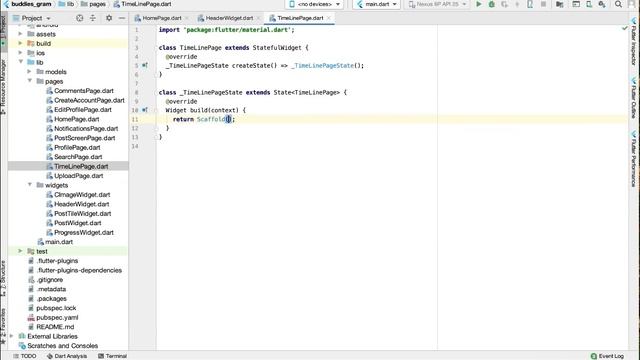Click the green analysis checkmark in editor corner
The image size is (640, 360).
(624, 28)
